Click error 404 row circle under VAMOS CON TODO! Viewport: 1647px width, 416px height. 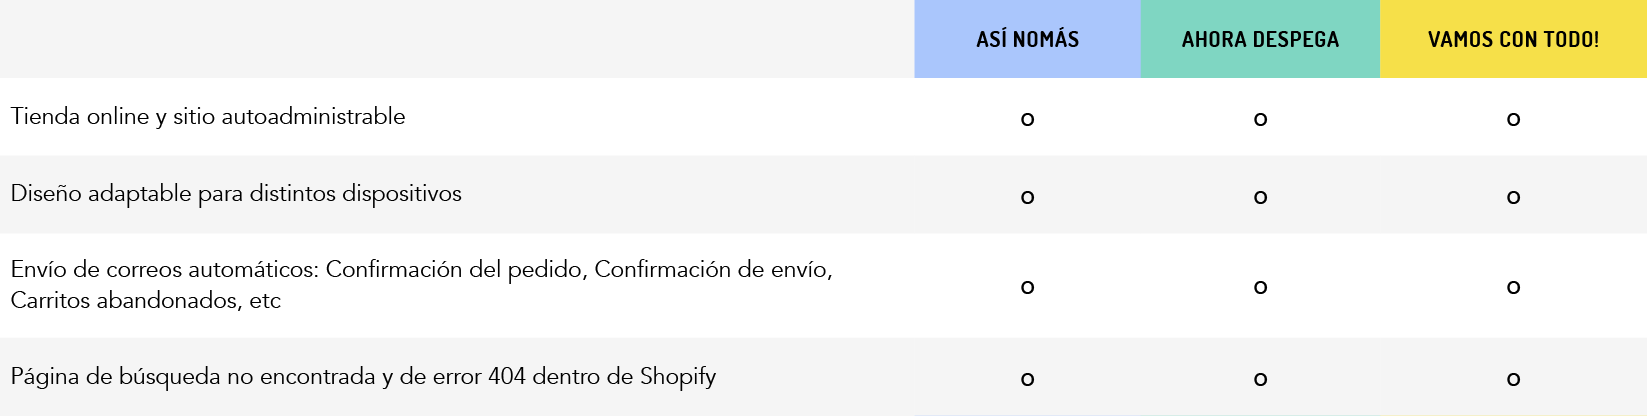click(1513, 379)
